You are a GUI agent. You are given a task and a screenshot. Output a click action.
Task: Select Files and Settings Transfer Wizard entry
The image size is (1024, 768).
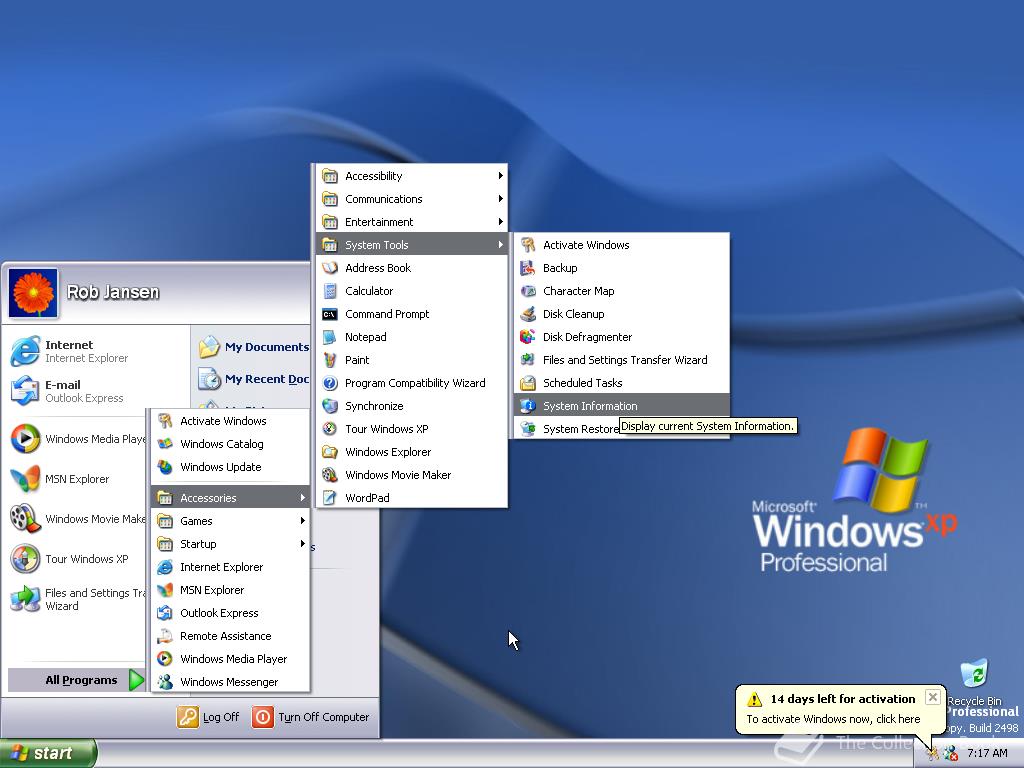point(622,360)
